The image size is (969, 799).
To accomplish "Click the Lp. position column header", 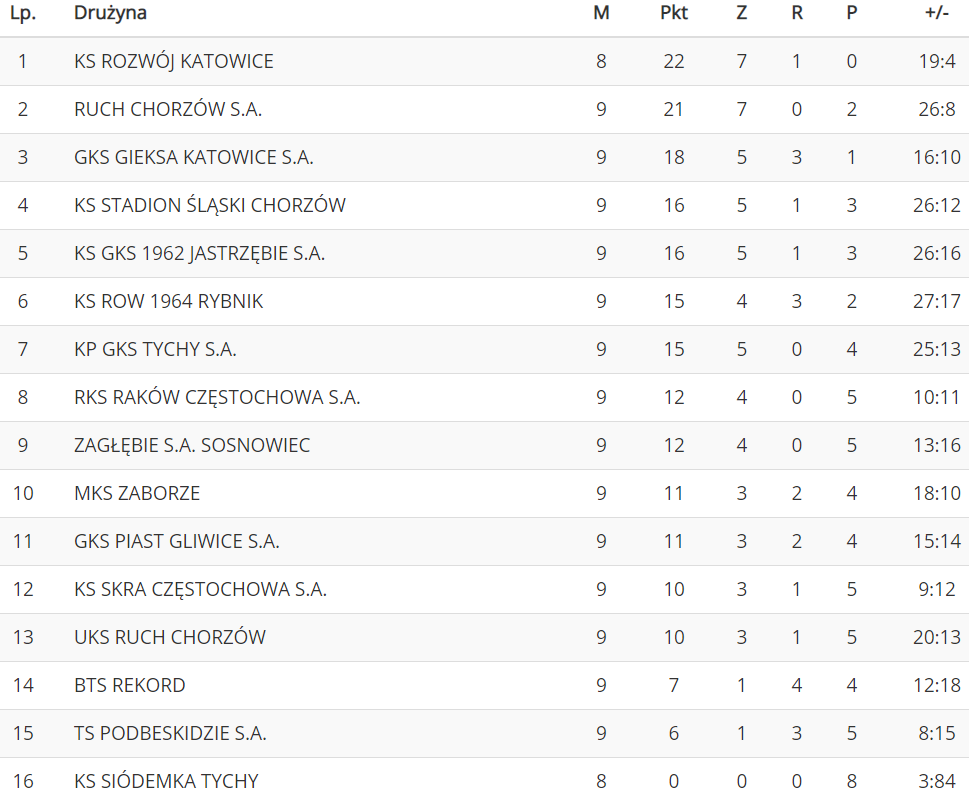I will click(23, 13).
